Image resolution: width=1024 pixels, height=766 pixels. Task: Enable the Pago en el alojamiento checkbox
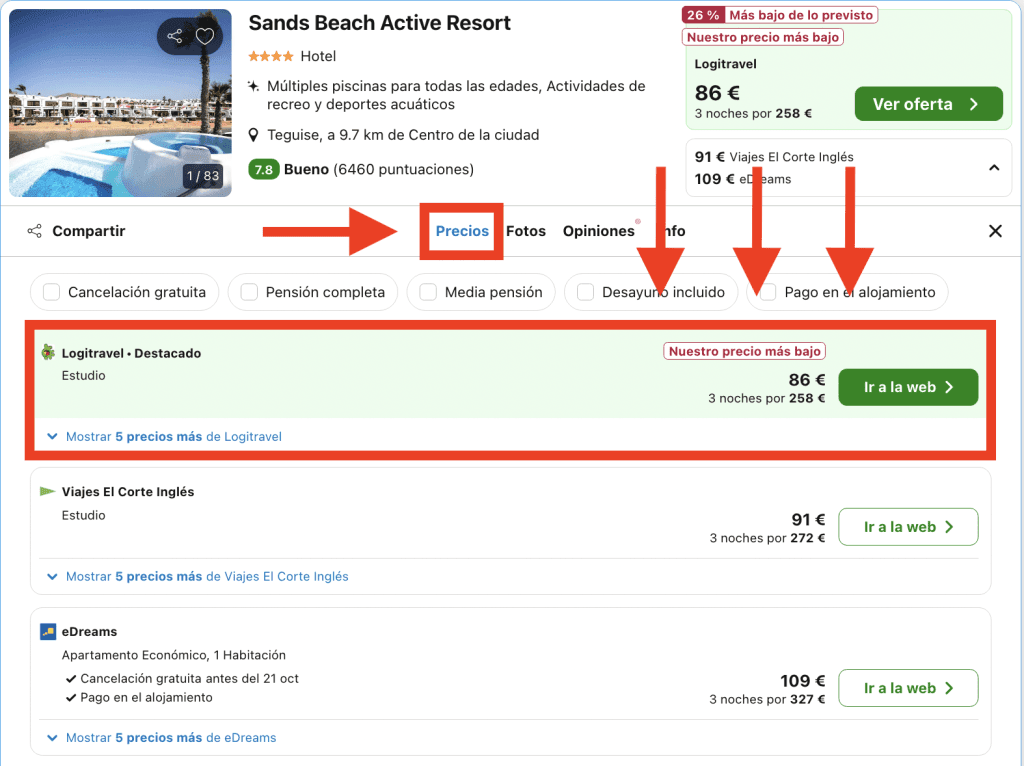click(x=768, y=292)
